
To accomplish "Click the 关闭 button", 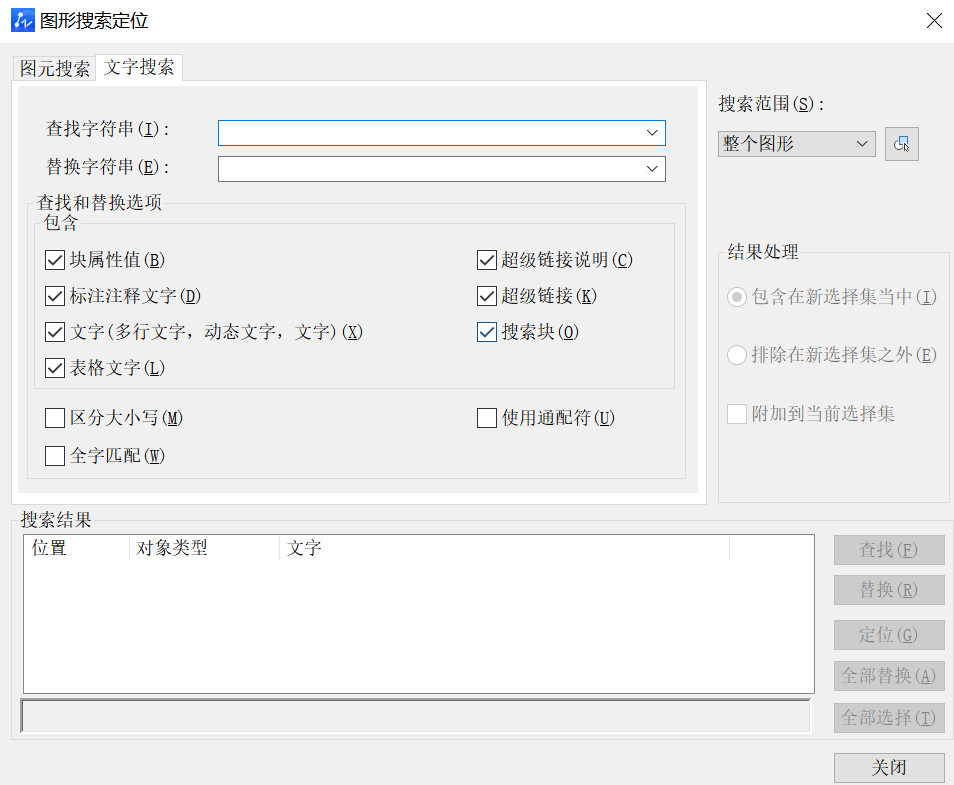I will point(889,767).
